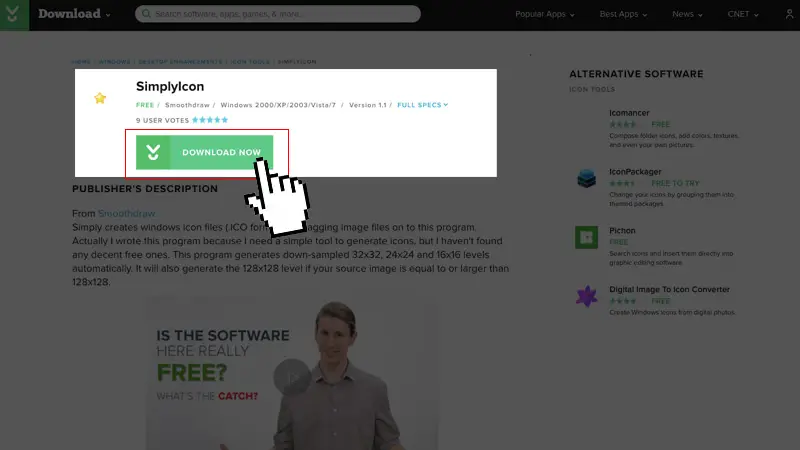The width and height of the screenshot is (800, 450).
Task: Open Digital Image To Icon Converter link
Action: click(669, 289)
